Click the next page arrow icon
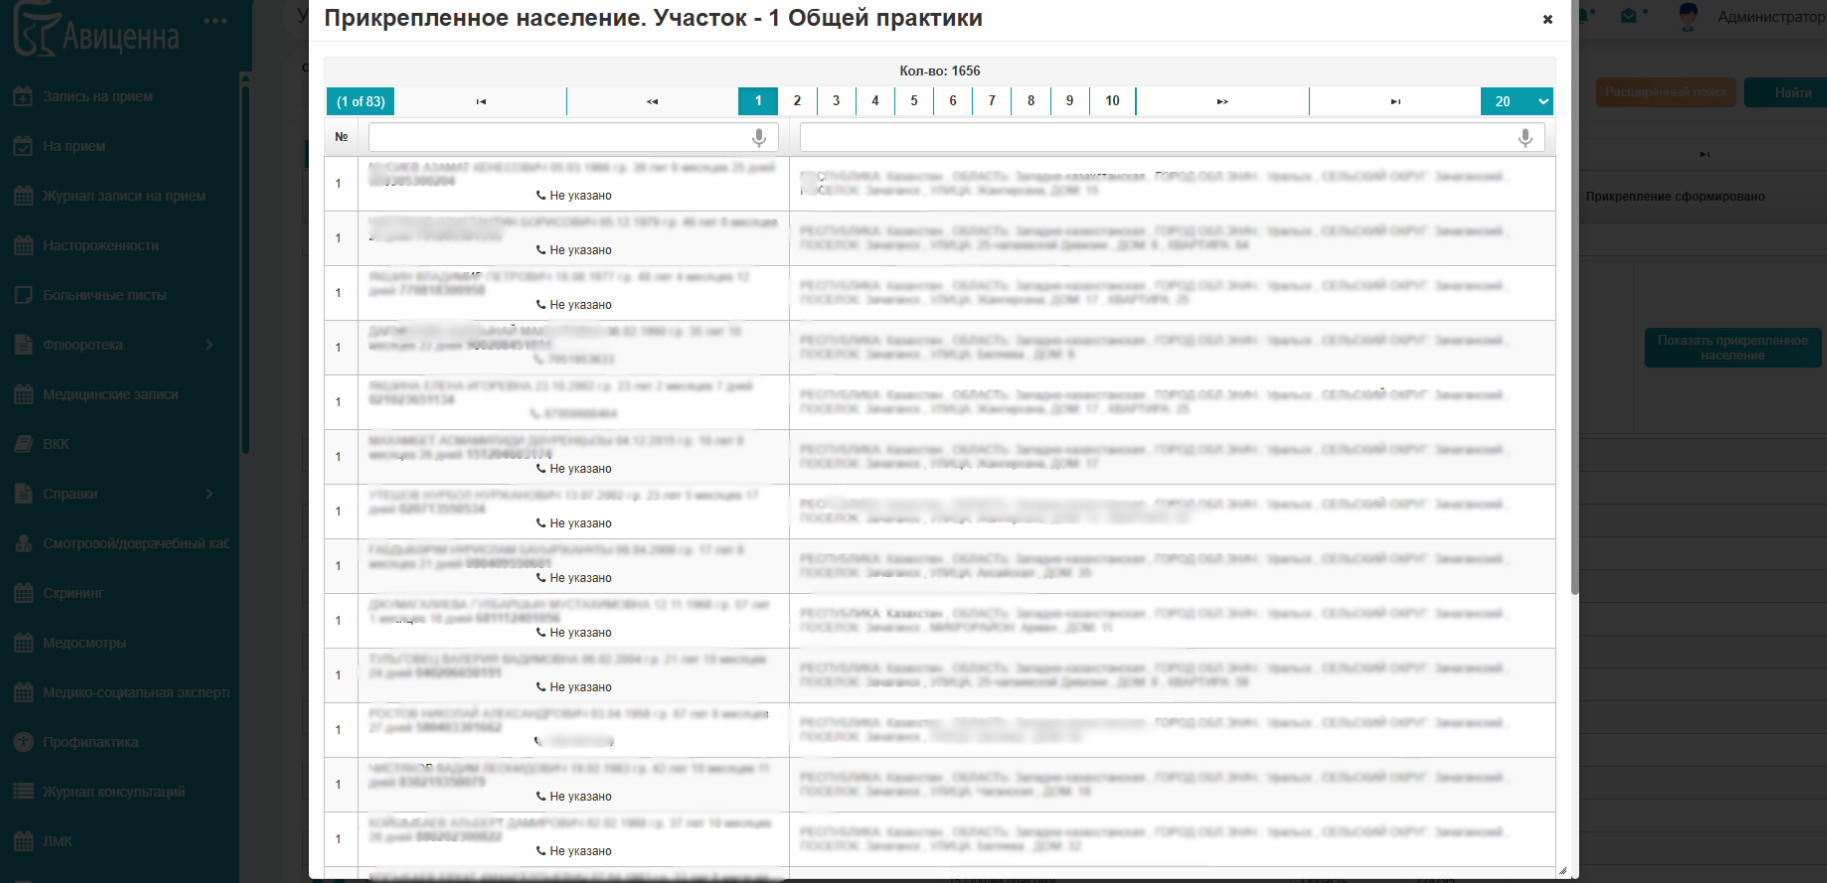The height and width of the screenshot is (883, 1827). [x=1222, y=101]
